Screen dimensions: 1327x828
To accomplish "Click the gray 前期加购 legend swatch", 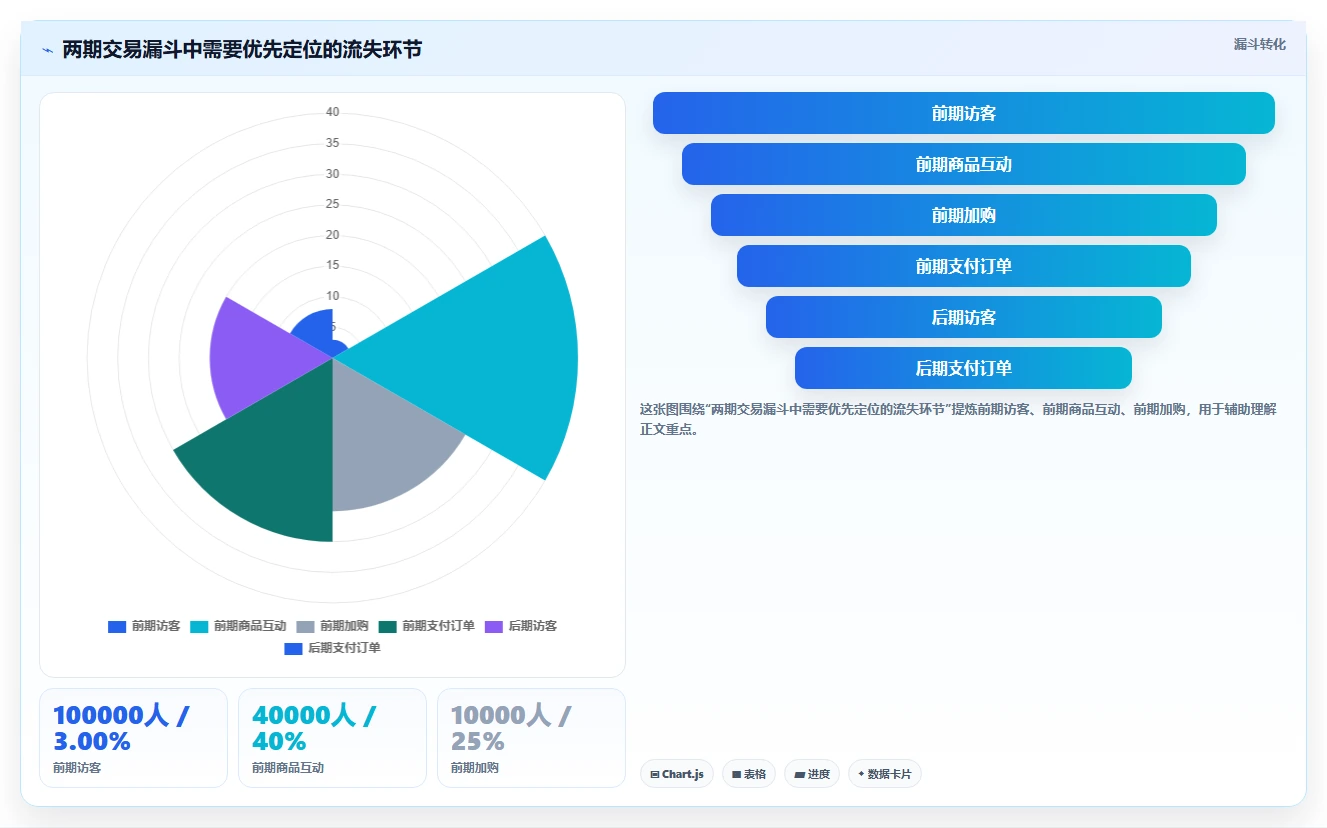I will point(305,626).
